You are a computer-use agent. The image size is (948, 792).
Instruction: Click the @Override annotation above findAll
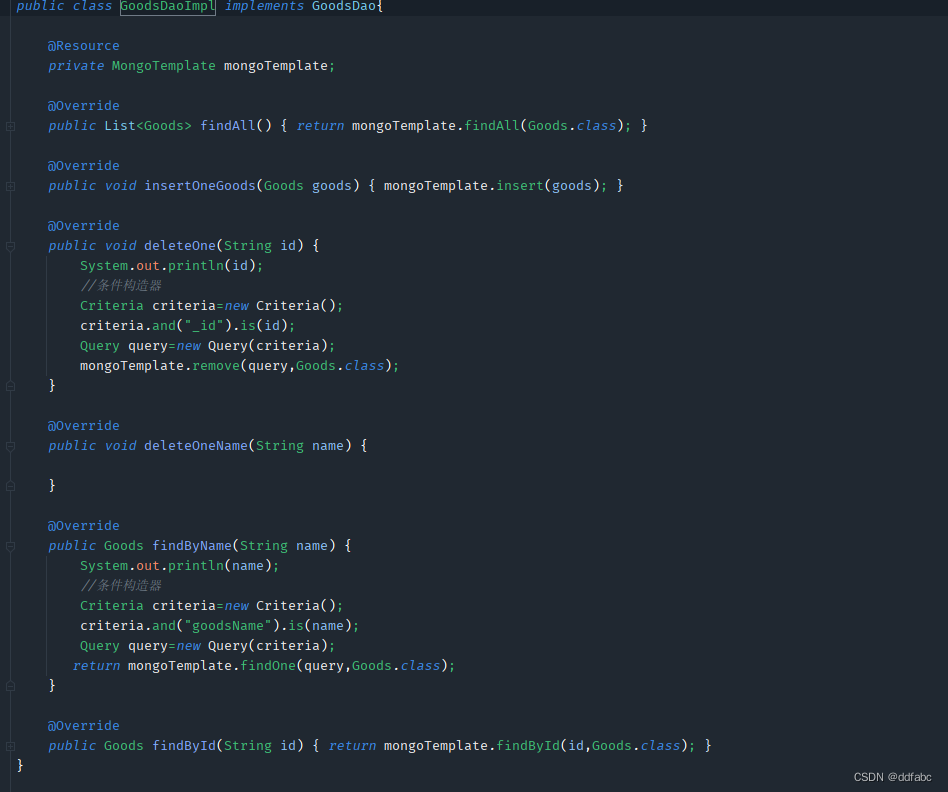click(83, 105)
